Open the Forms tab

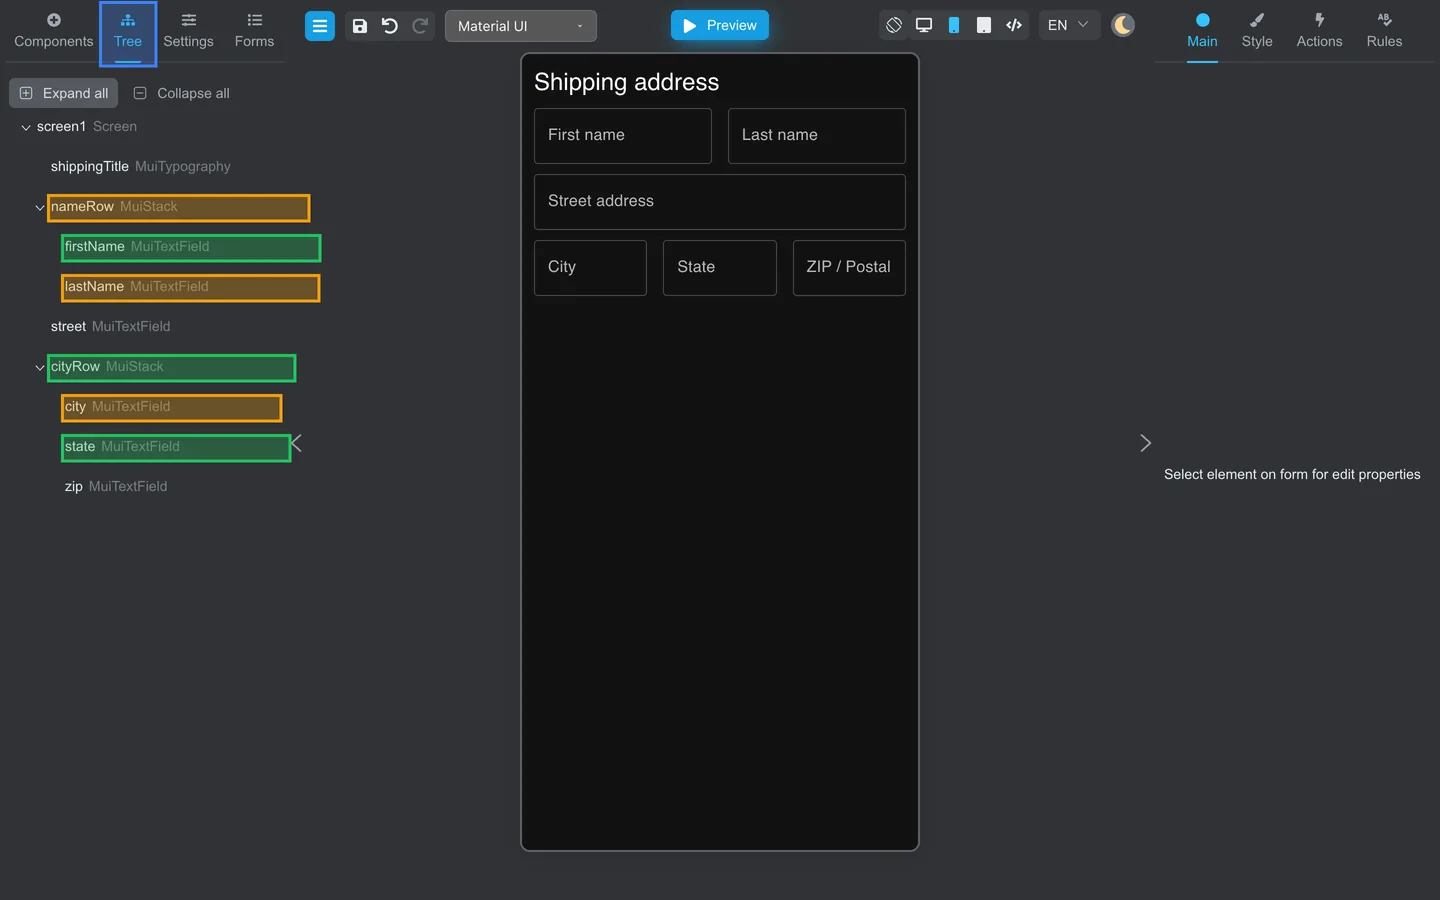pos(254,31)
